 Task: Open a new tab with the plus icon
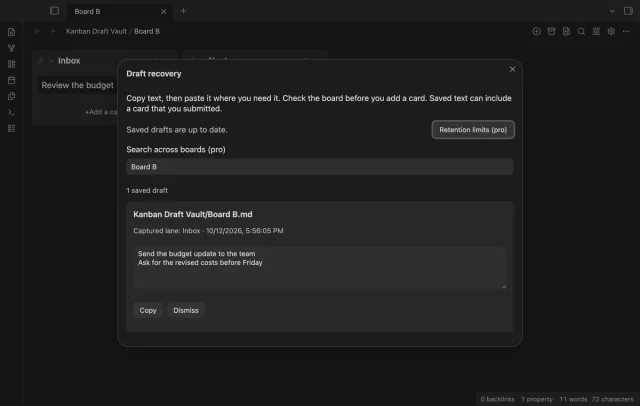pos(183,11)
